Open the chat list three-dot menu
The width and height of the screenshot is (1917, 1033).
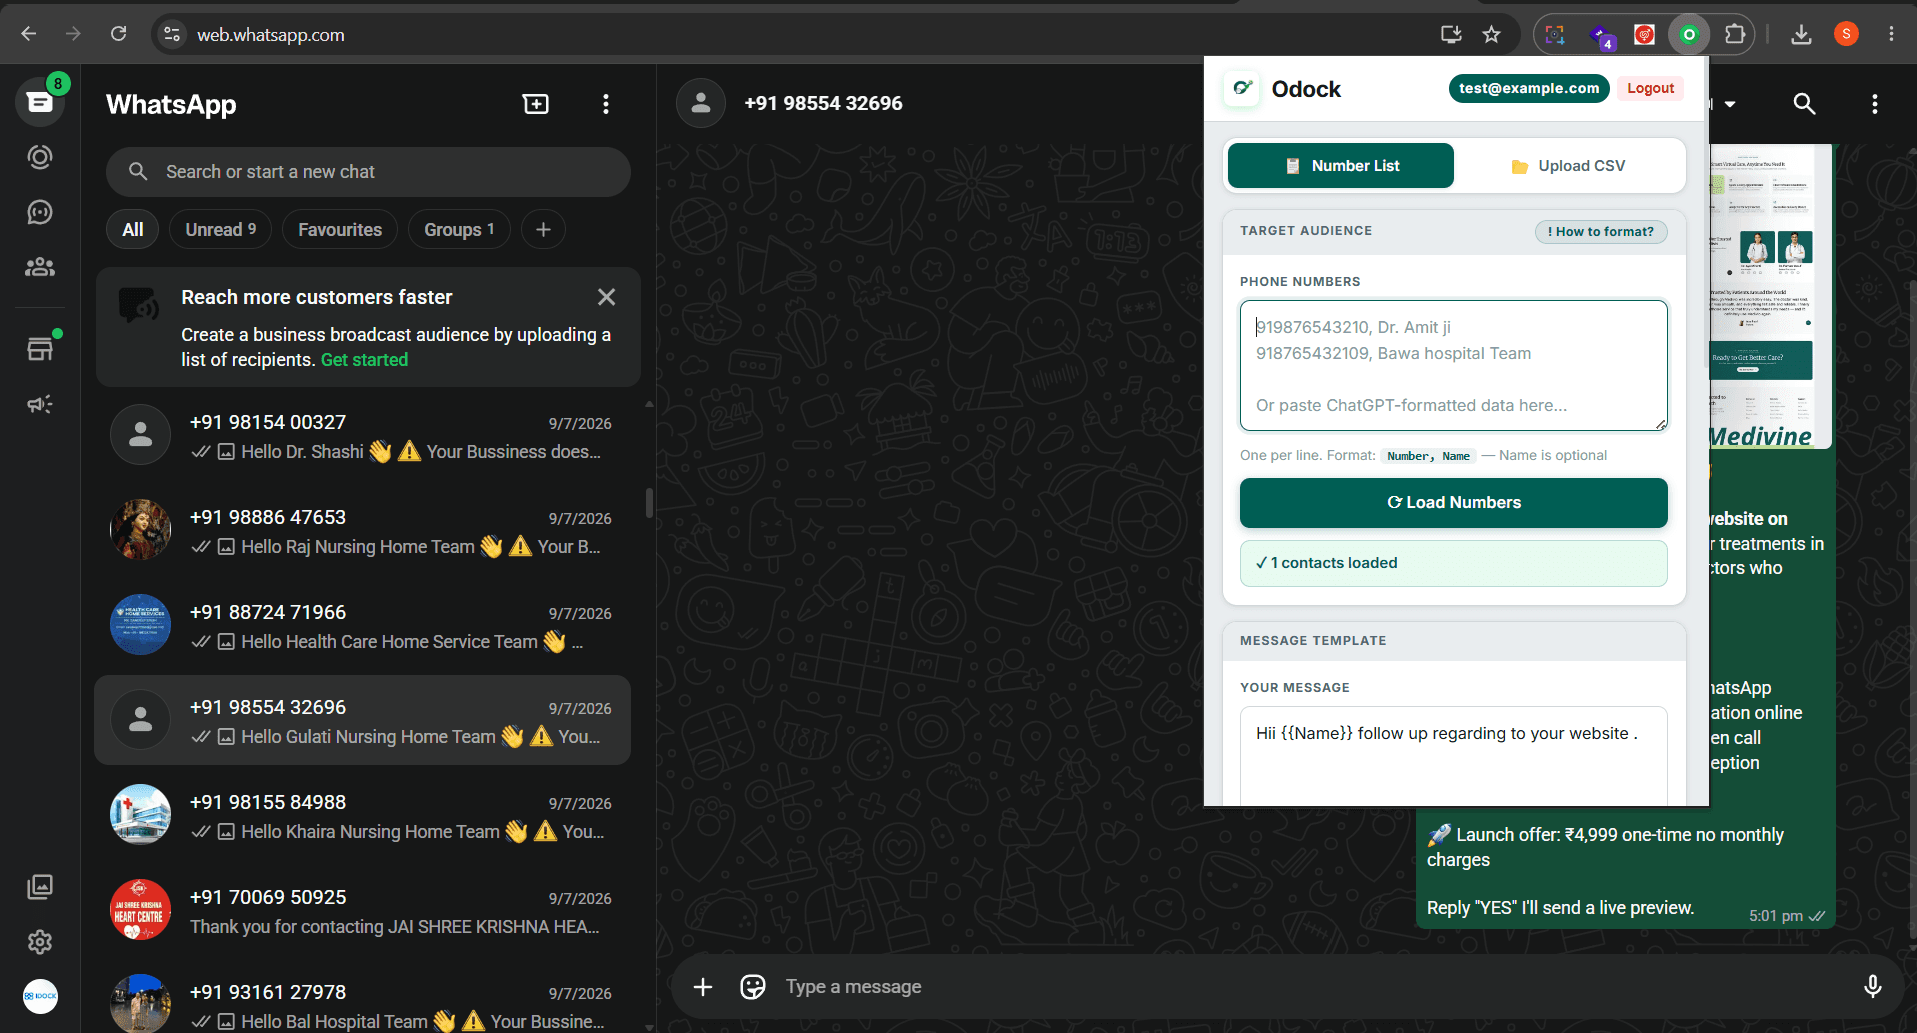coord(606,104)
